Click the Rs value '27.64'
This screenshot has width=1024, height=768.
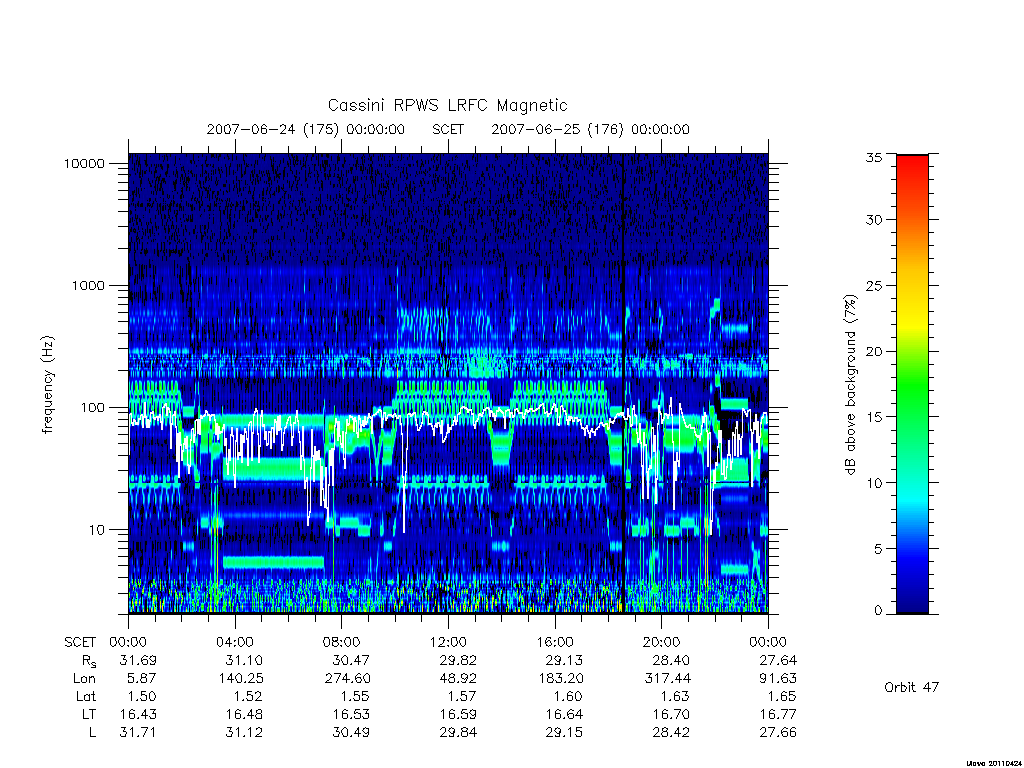coord(778,660)
